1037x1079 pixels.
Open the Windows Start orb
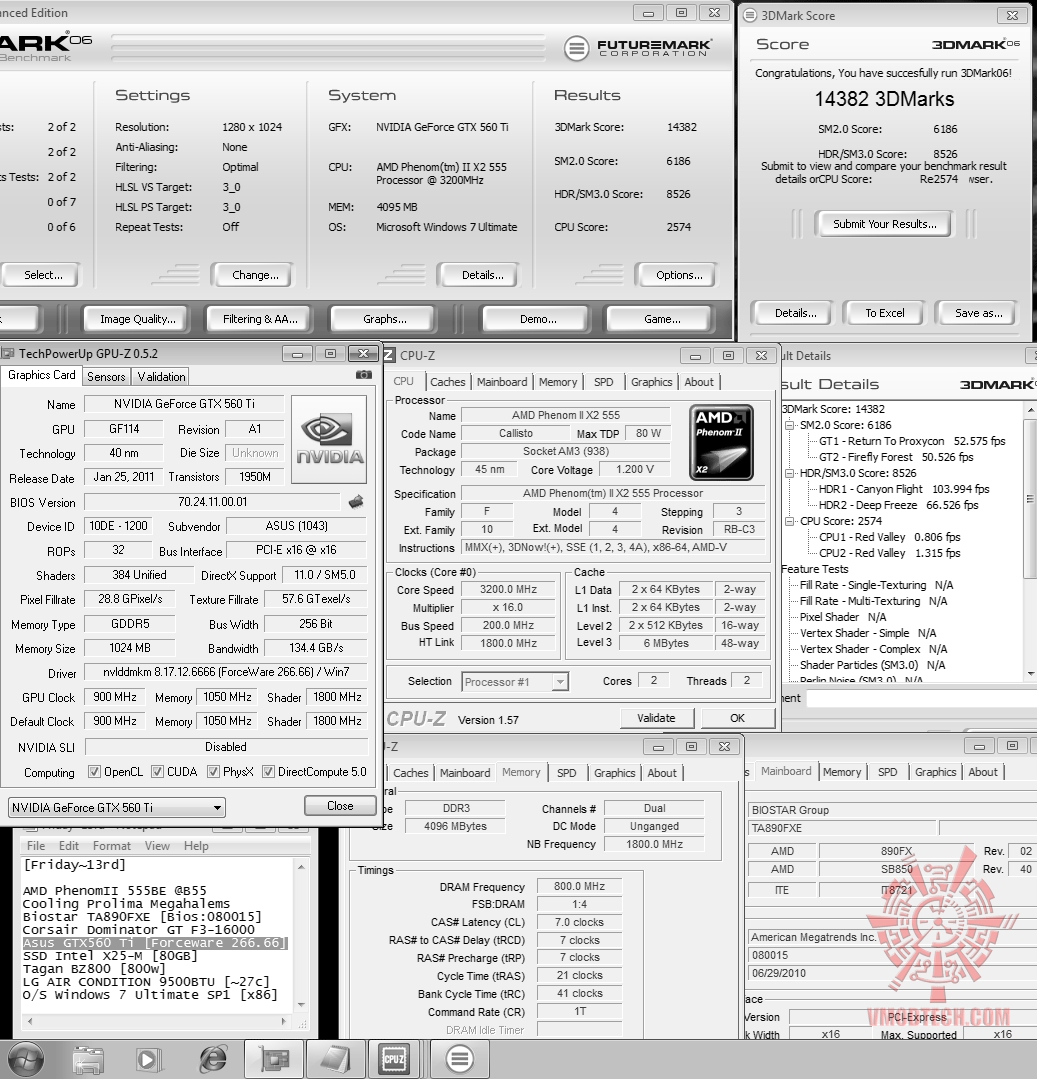tap(26, 1059)
